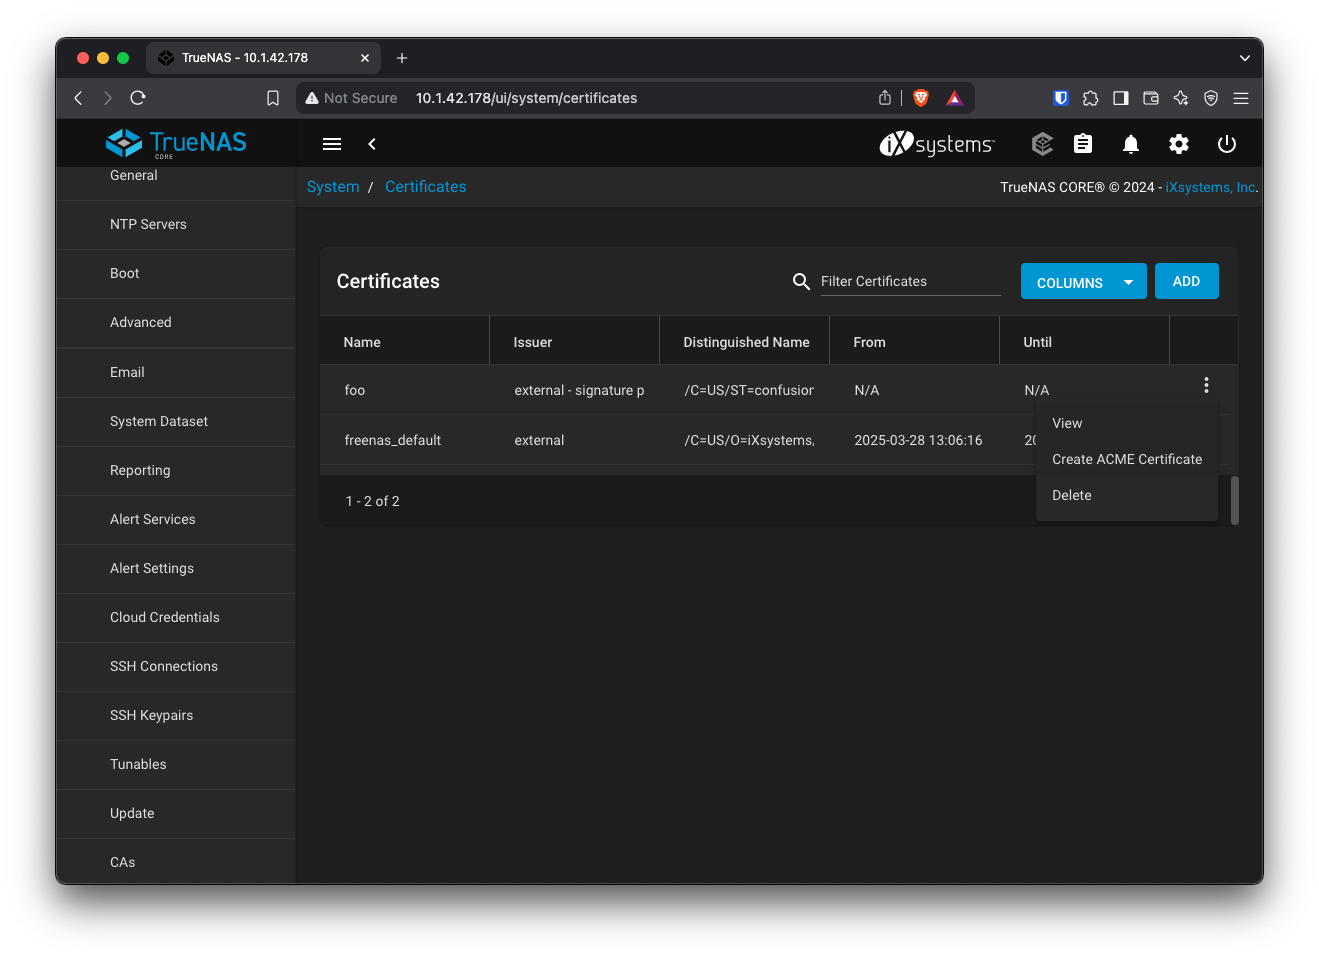Open SSH Connections in the sidebar
The width and height of the screenshot is (1319, 958).
[x=176, y=666]
